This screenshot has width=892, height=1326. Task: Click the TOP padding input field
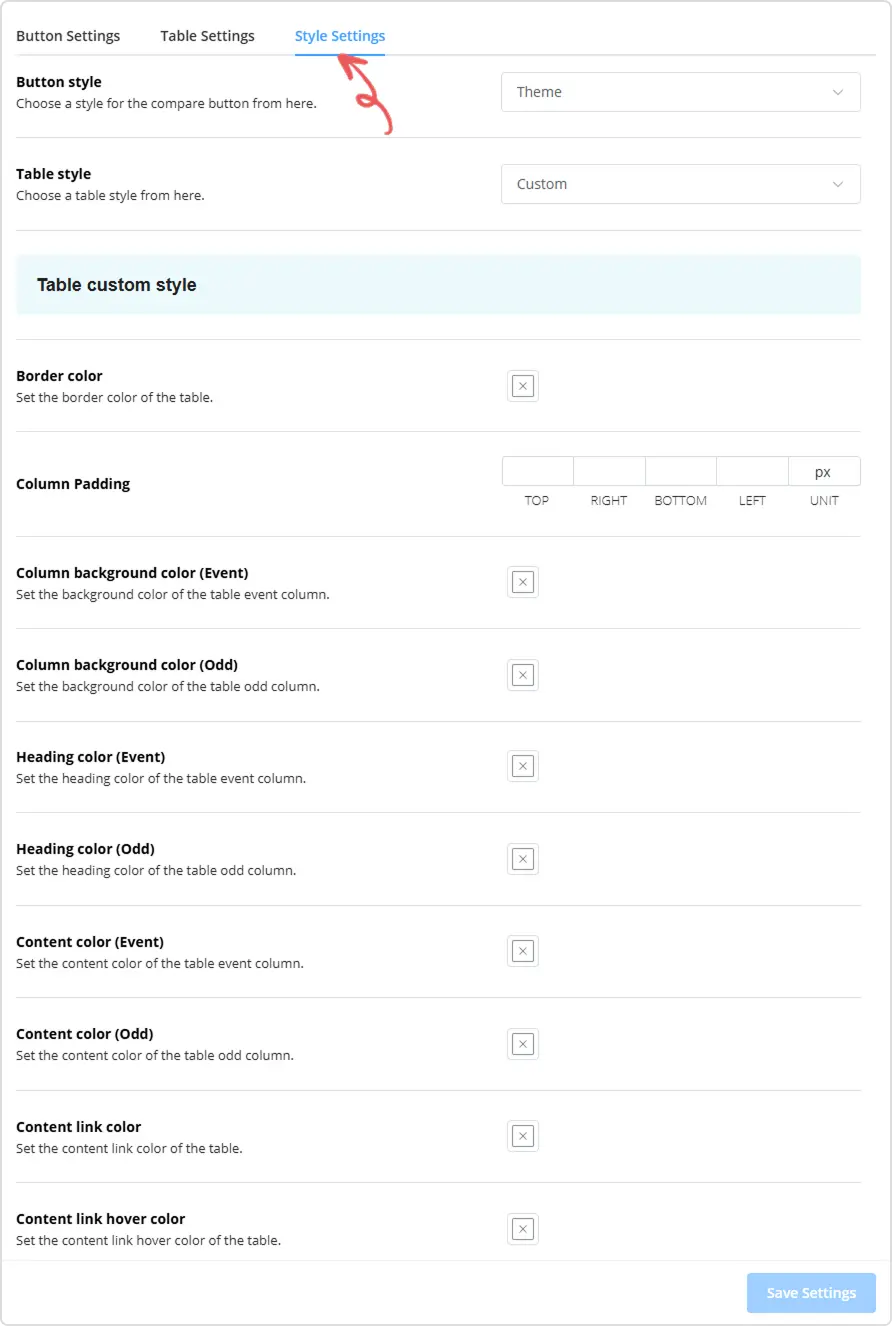[537, 470]
